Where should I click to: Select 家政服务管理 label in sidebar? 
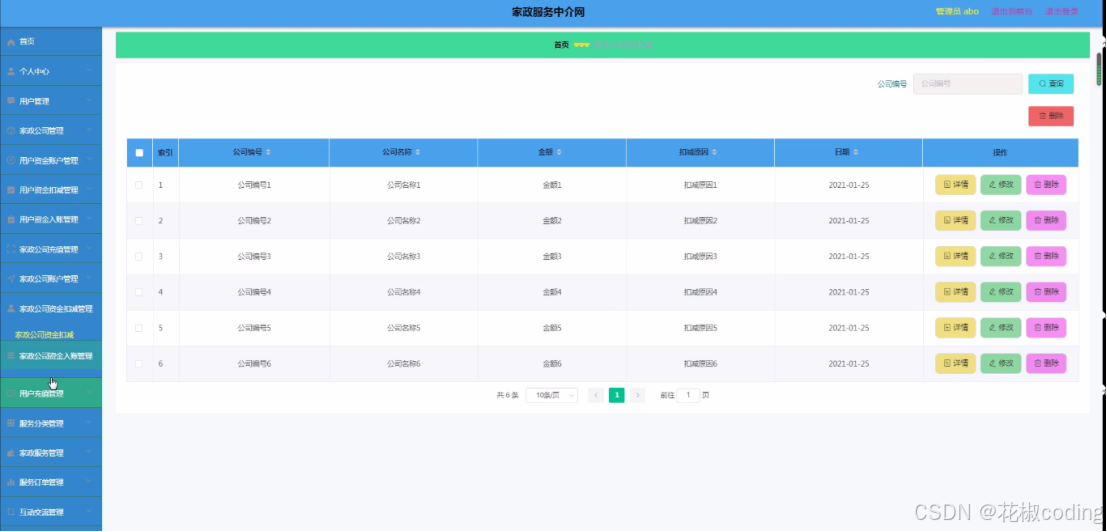point(42,453)
